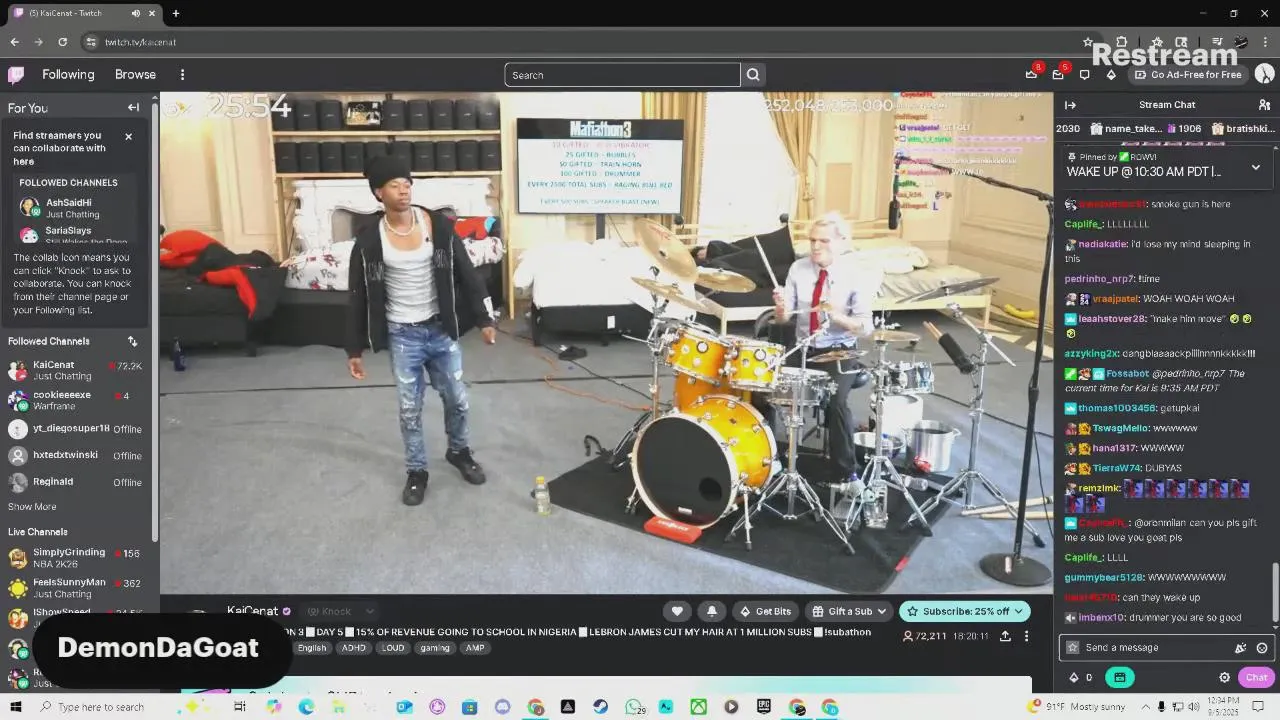The height and width of the screenshot is (720, 1280).
Task: Select the AMP stream tag
Action: [x=475, y=648]
